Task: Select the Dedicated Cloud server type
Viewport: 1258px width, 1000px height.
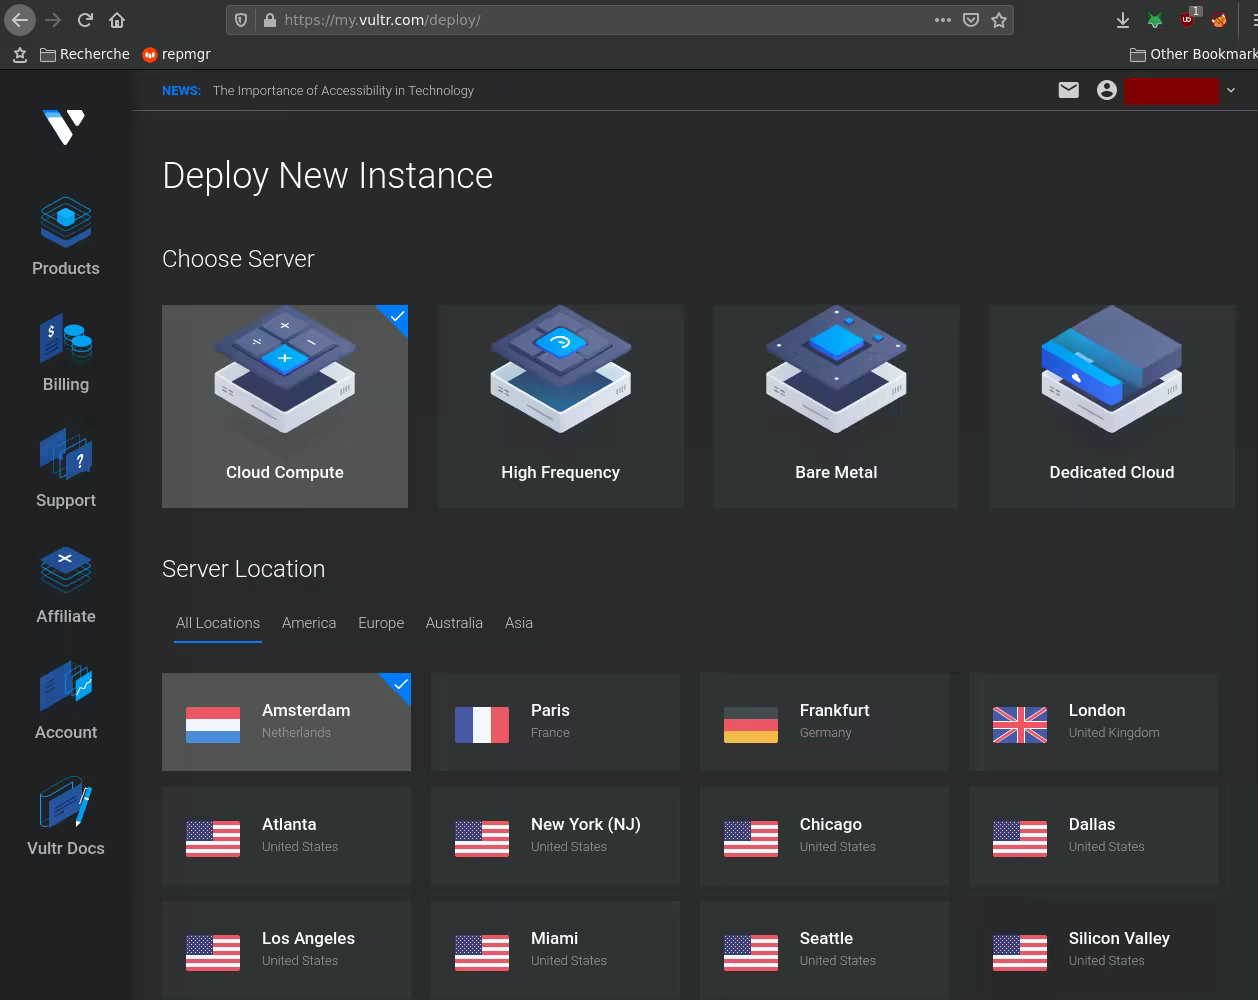Action: pos(1111,406)
